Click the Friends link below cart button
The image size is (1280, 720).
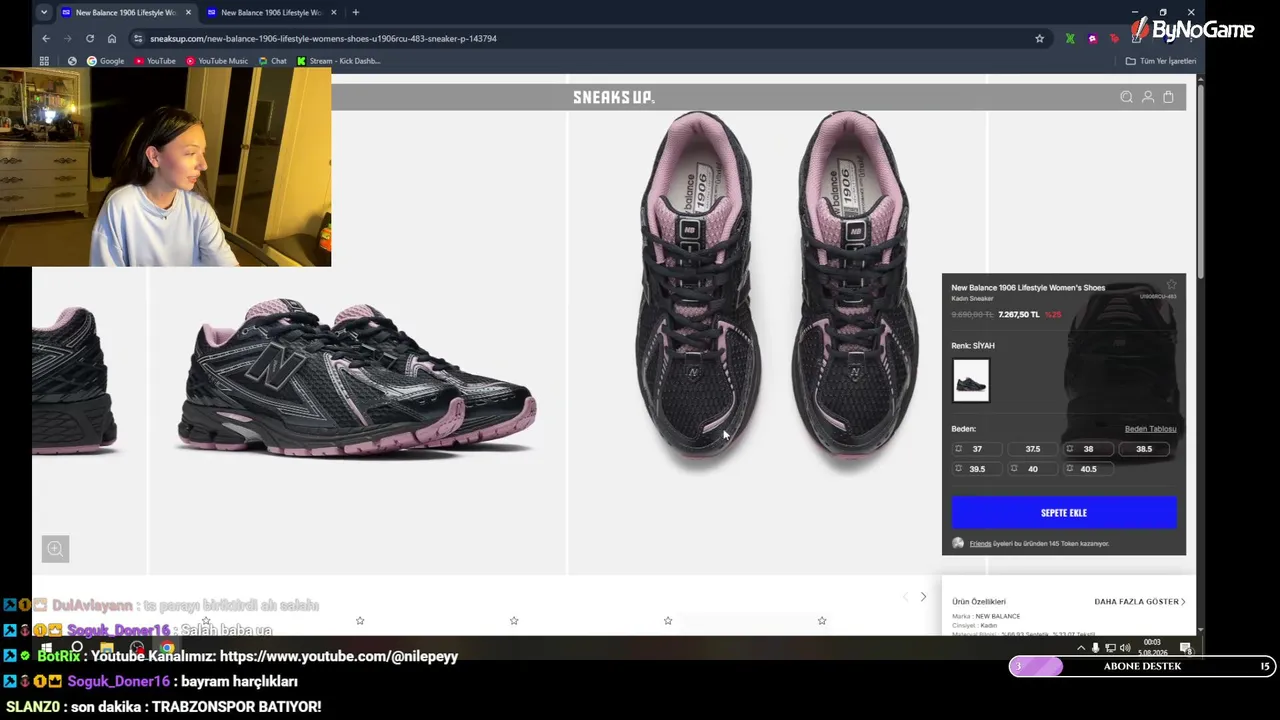[980, 544]
